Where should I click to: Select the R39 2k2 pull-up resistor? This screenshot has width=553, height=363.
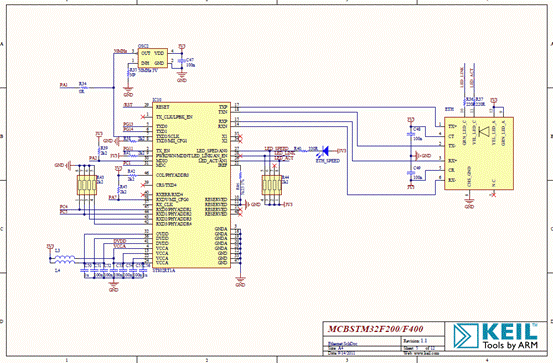click(x=99, y=150)
